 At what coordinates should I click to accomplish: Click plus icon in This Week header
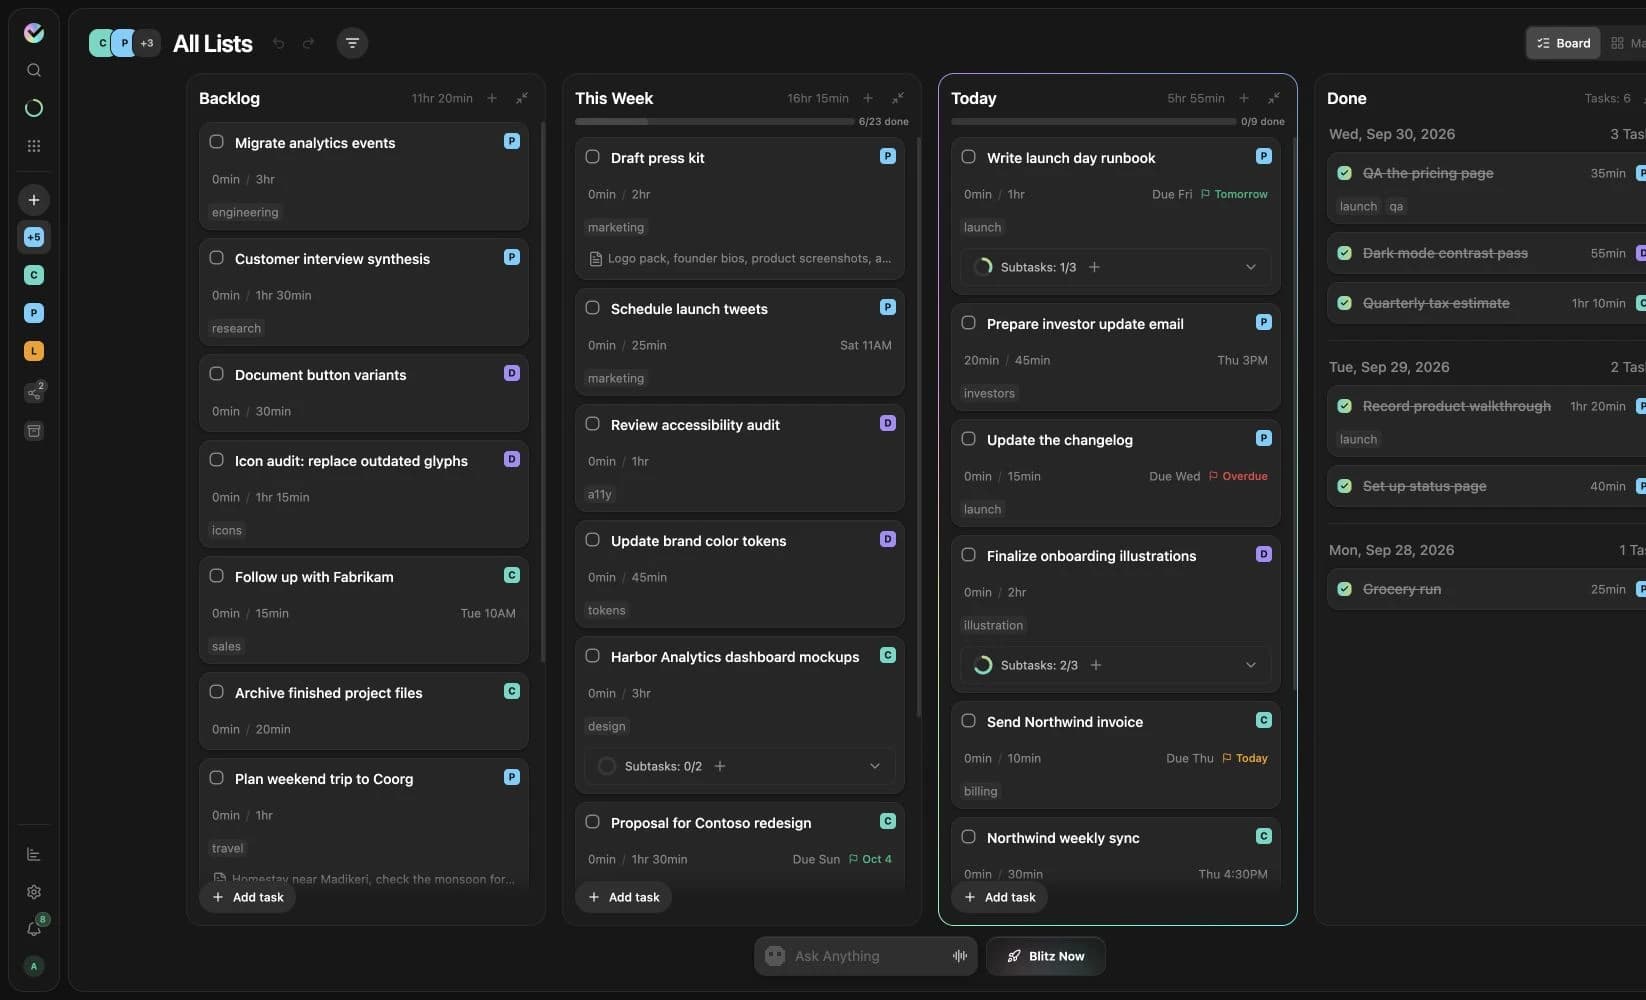(x=868, y=98)
